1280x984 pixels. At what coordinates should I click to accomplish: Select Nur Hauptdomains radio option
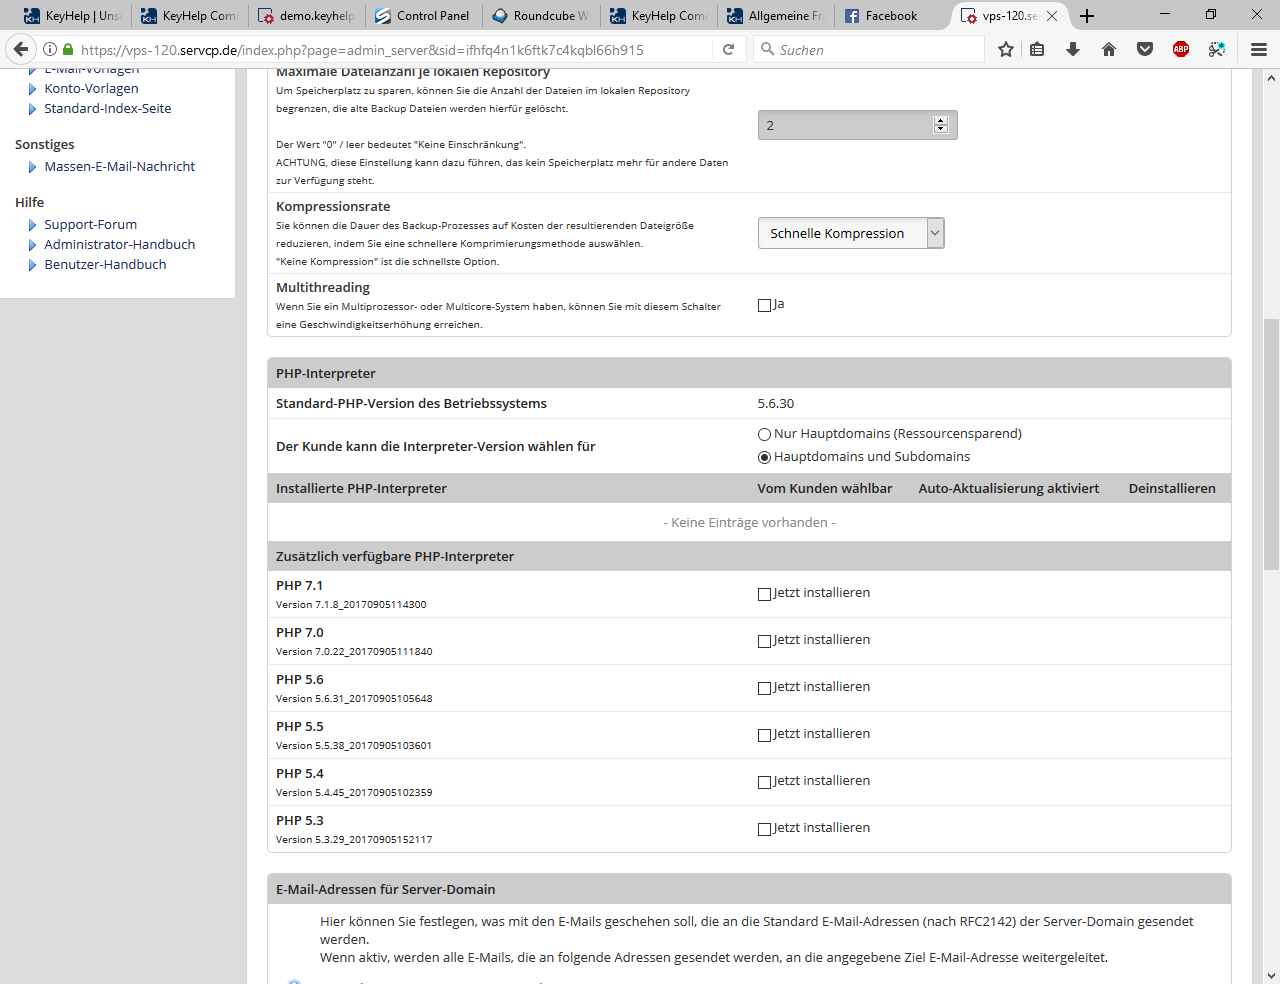tap(765, 434)
